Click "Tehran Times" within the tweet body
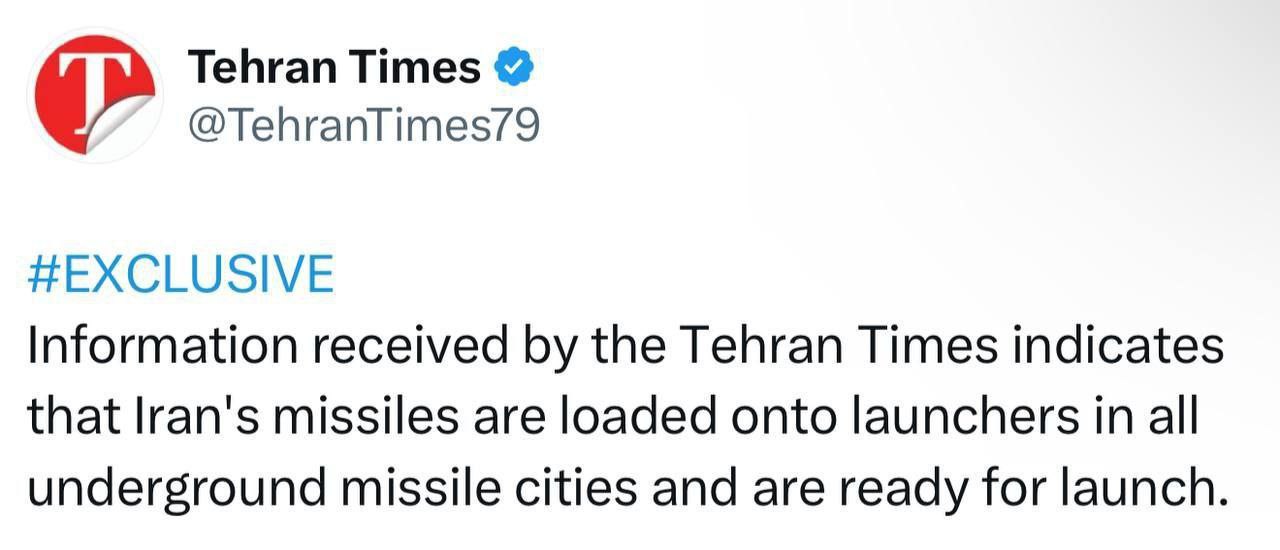This screenshot has width=1280, height=550. (x=841, y=347)
